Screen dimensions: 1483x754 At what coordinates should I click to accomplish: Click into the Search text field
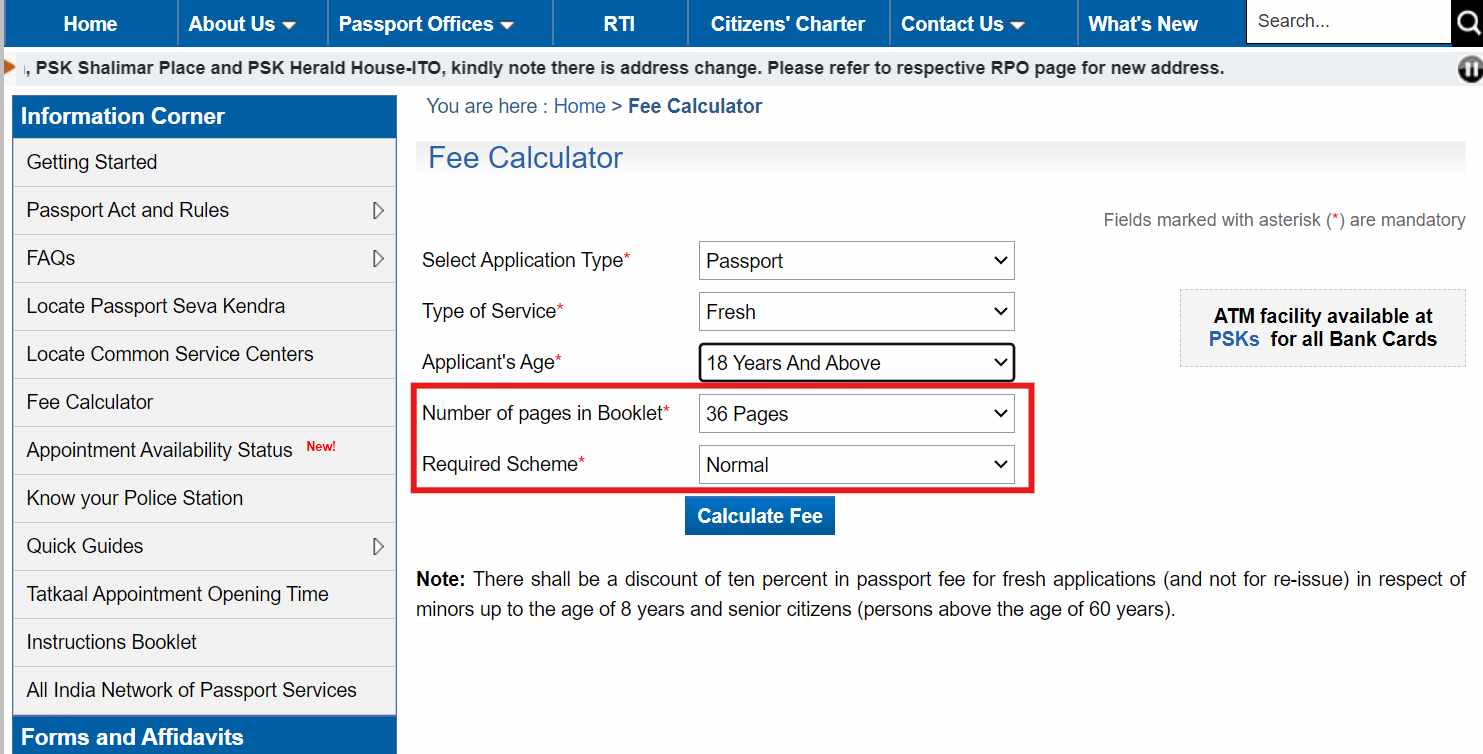(x=1346, y=21)
